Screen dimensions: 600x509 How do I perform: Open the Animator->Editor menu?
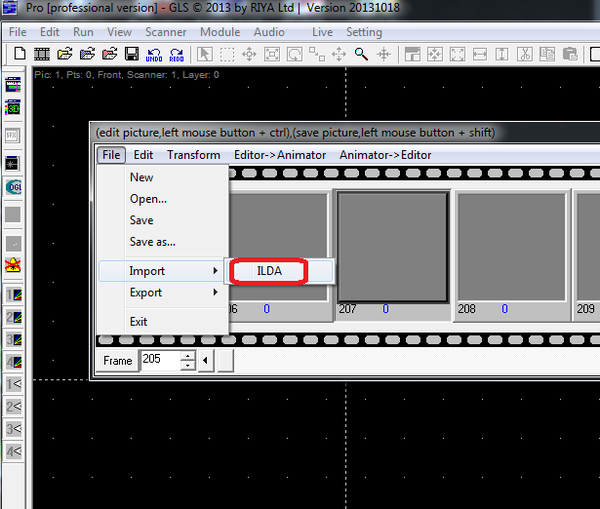(x=385, y=155)
